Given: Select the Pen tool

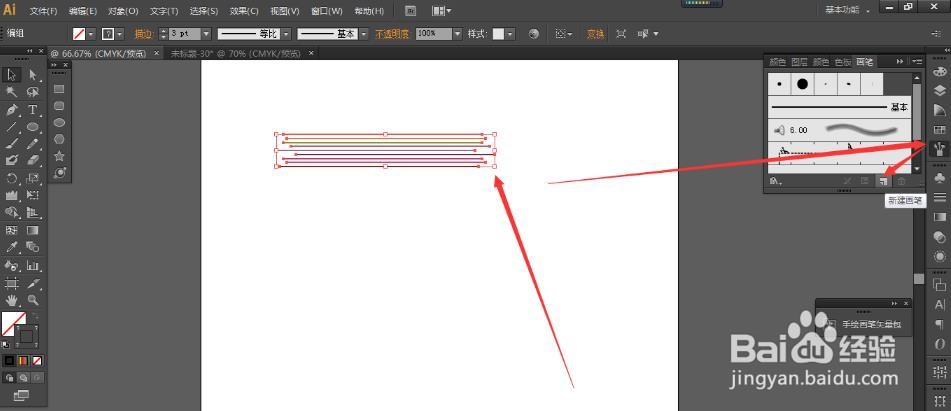Looking at the screenshot, I should (x=12, y=109).
